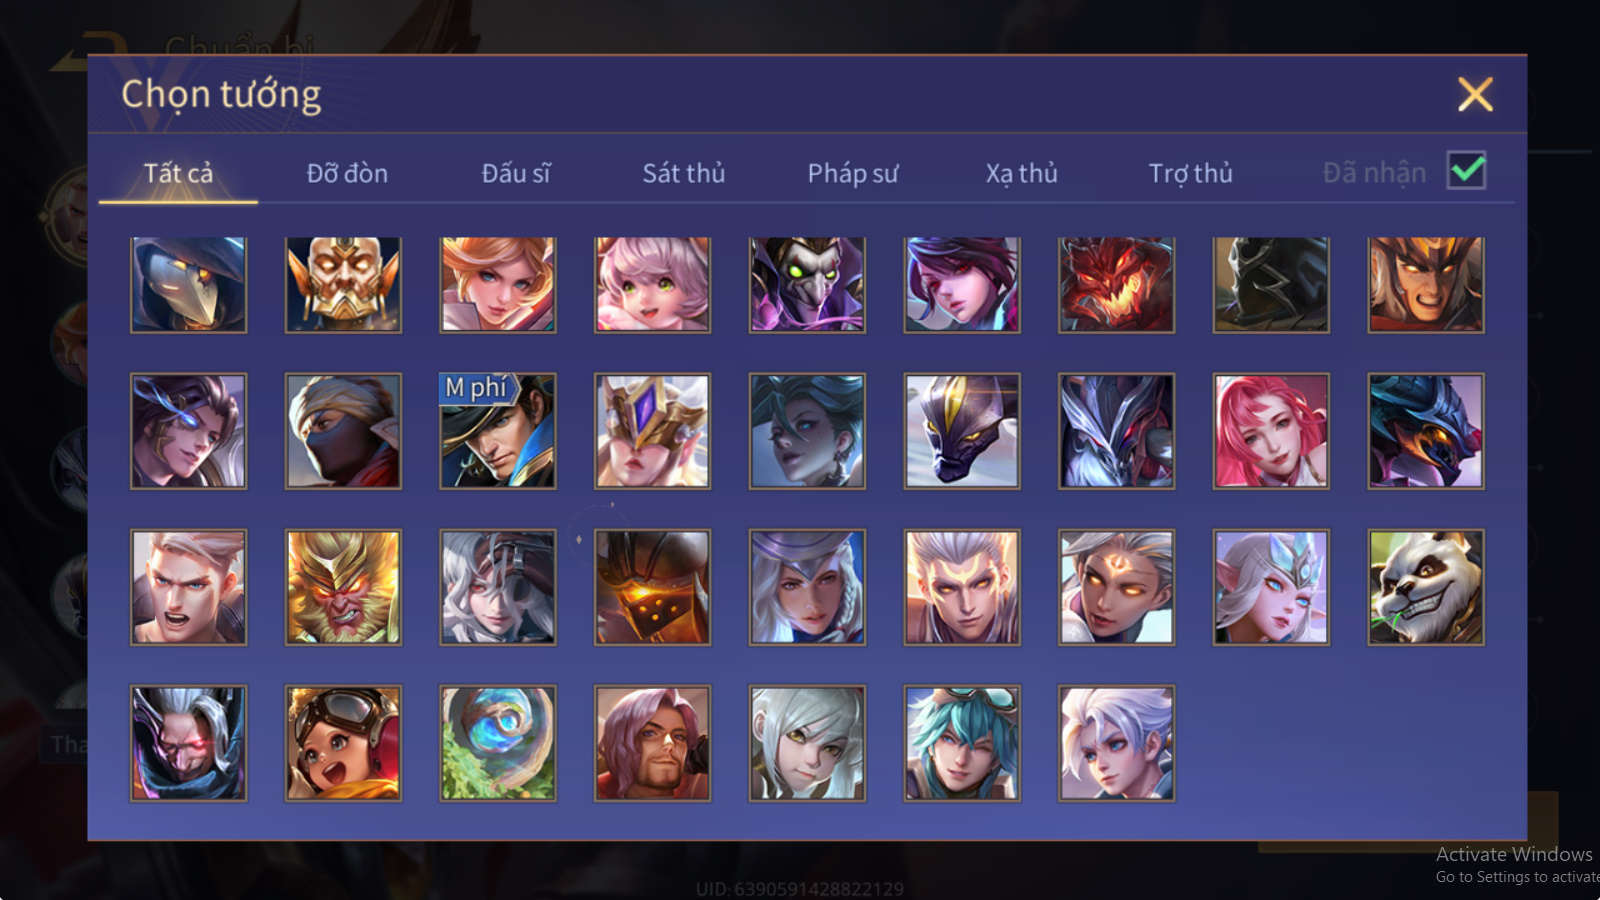
Task: Select the hooded plague-mask hero
Action: (x=188, y=284)
